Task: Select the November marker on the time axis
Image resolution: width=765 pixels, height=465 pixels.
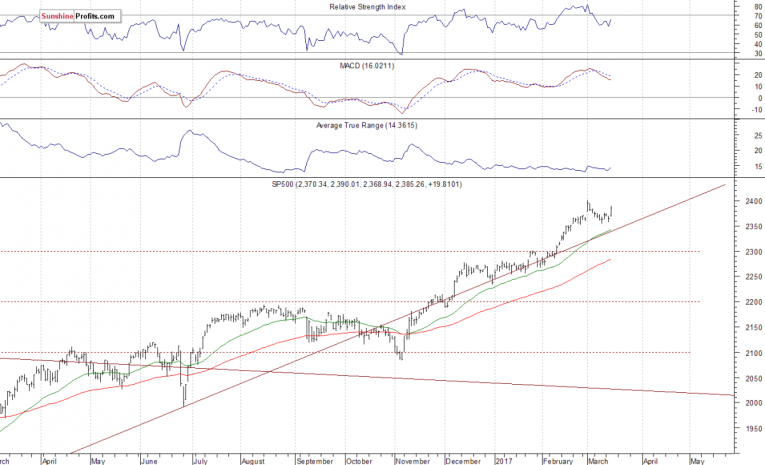Action: point(411,462)
